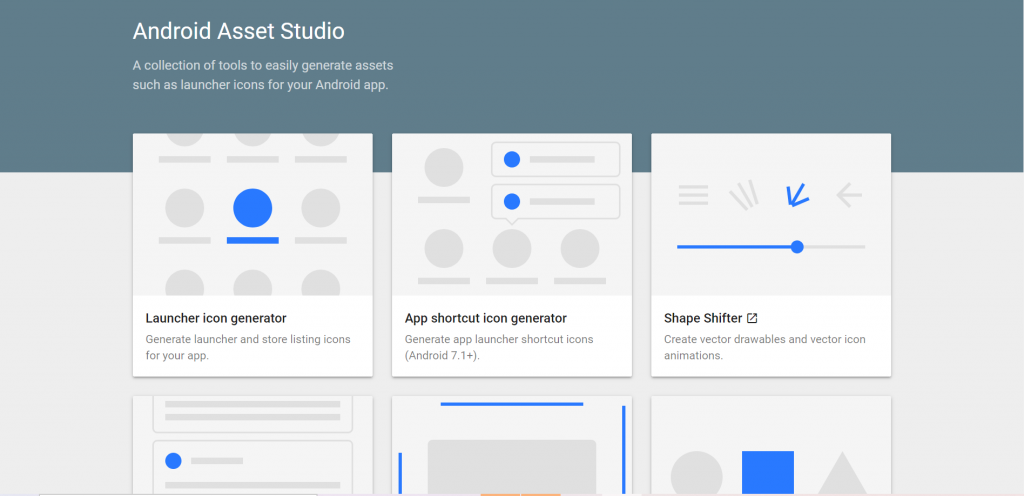Click the gray back-arrow icon in Shape Shifter preview

tap(849, 194)
